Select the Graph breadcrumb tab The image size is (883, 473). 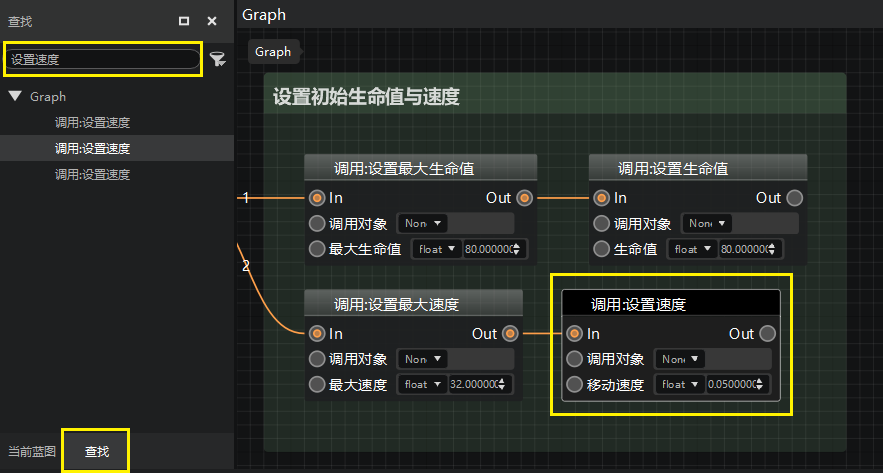(x=273, y=52)
